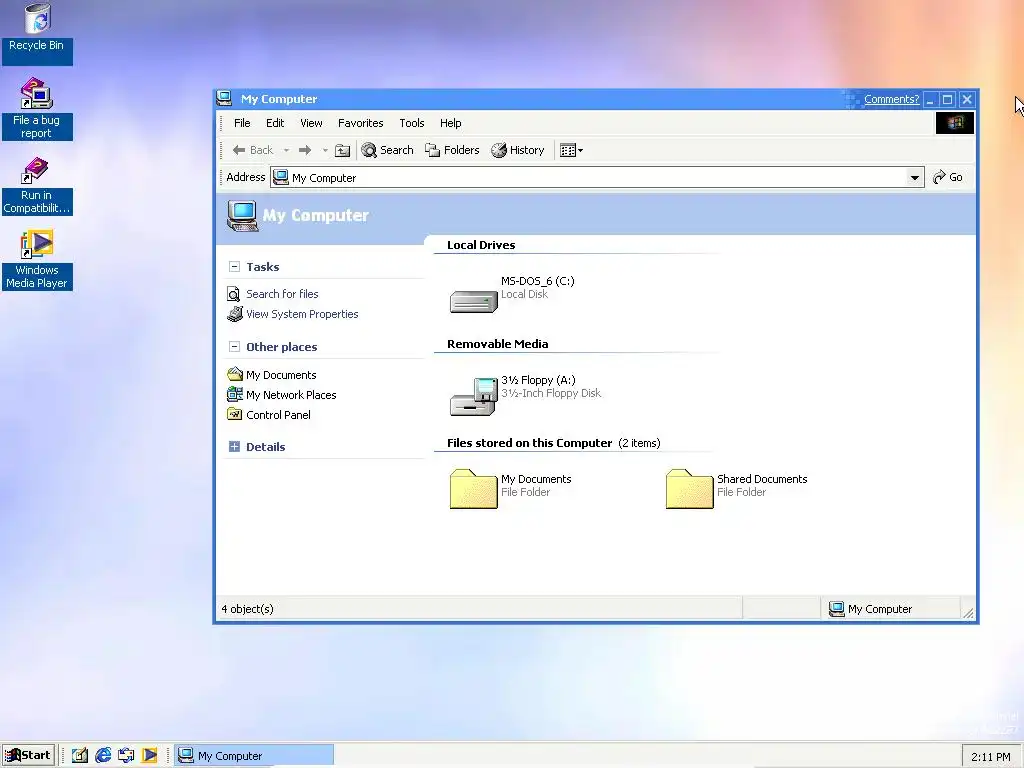Collapse the Other places section

coord(234,347)
